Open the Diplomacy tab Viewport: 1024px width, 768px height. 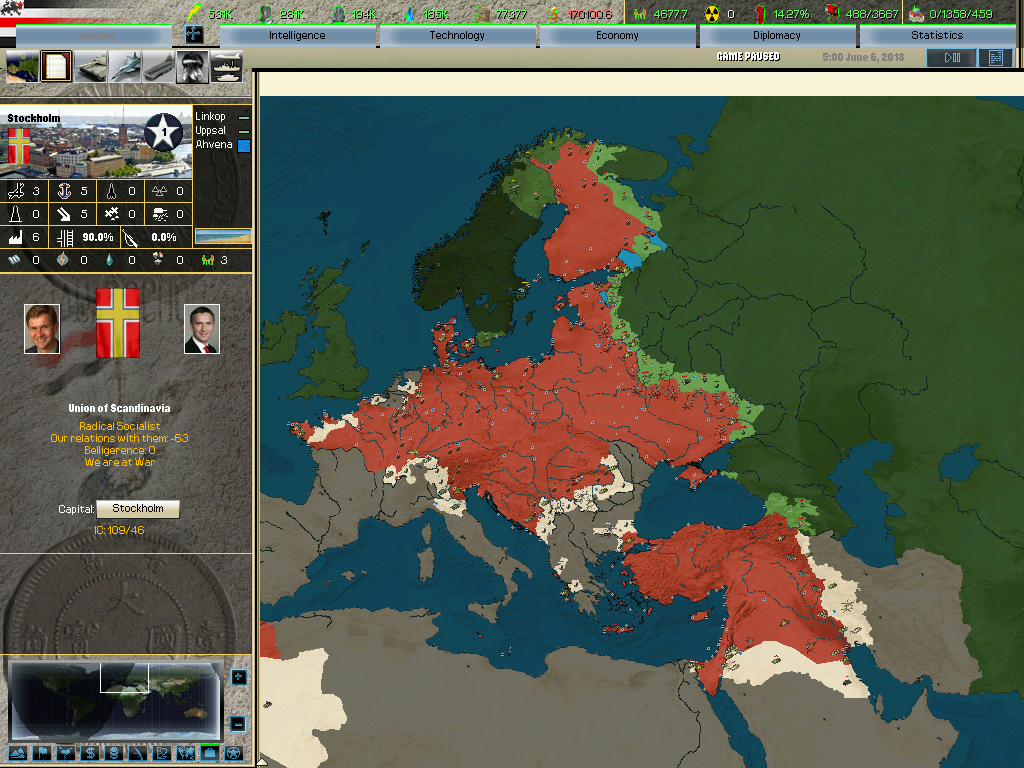(777, 35)
